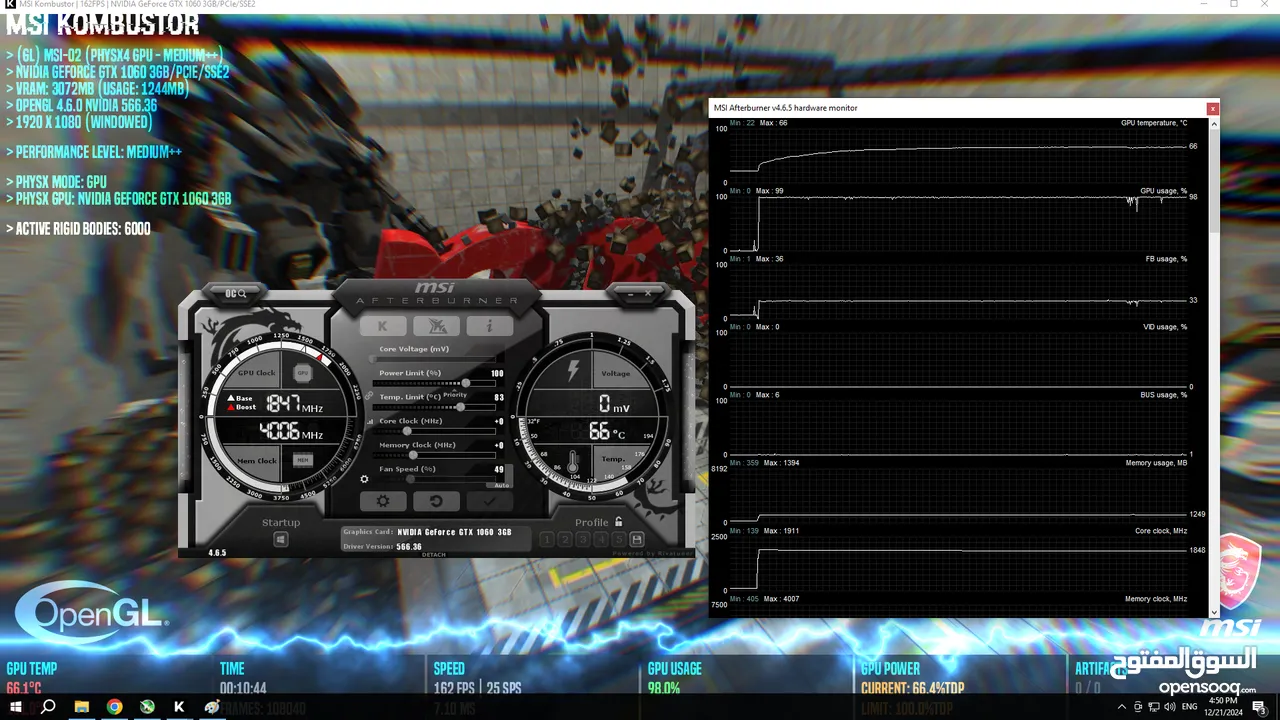Screen dimensions: 1280x720
Task: Open File Explorer from the taskbar
Action: 82,707
